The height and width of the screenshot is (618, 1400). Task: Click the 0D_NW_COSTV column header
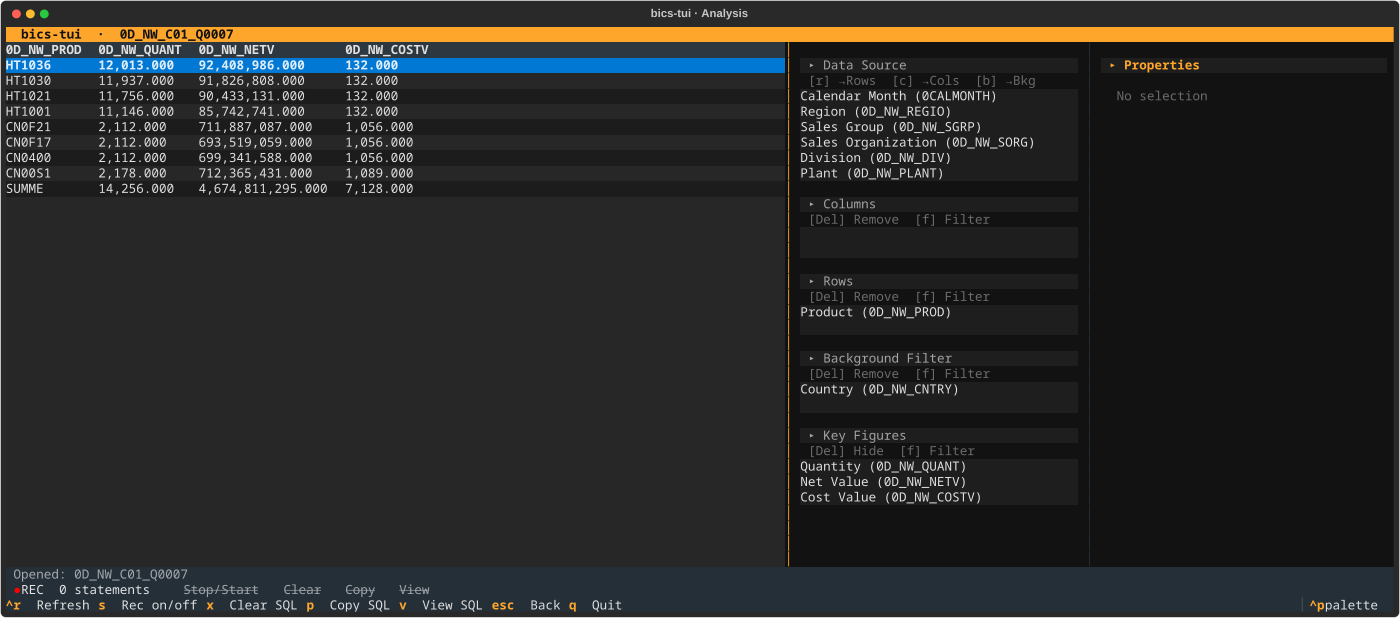pos(387,49)
